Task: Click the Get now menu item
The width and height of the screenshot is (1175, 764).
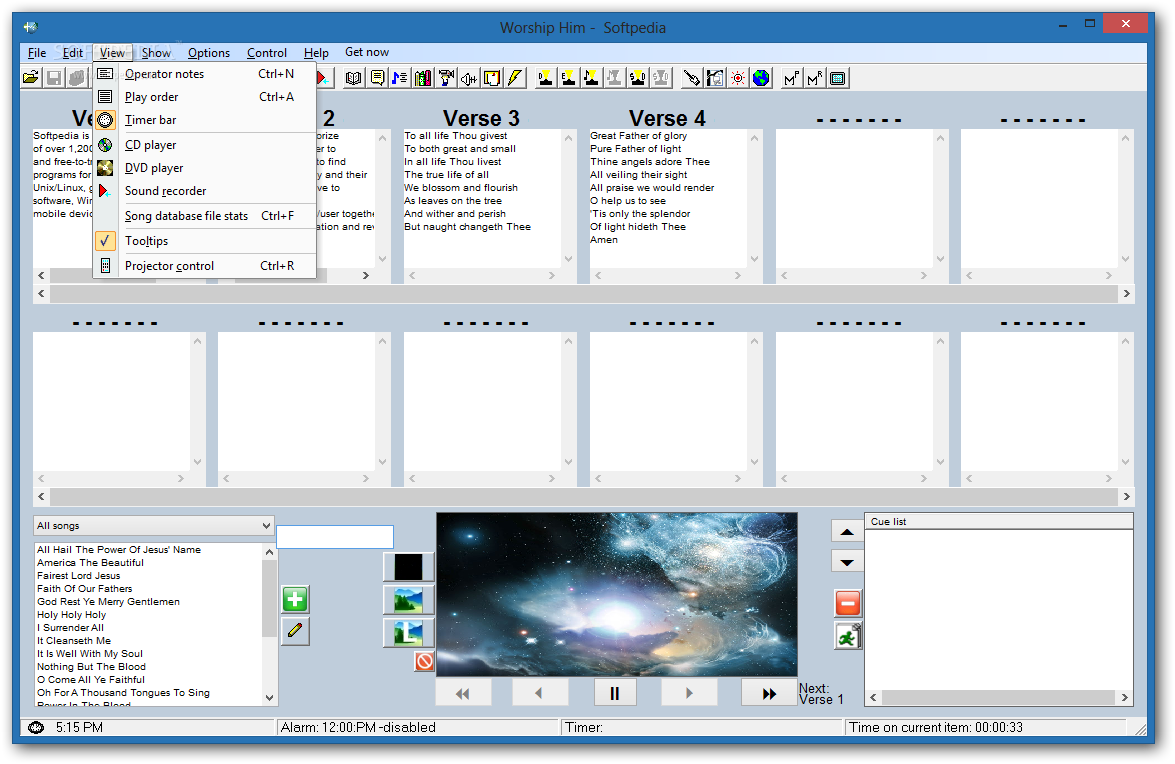Action: pyautogui.click(x=366, y=52)
